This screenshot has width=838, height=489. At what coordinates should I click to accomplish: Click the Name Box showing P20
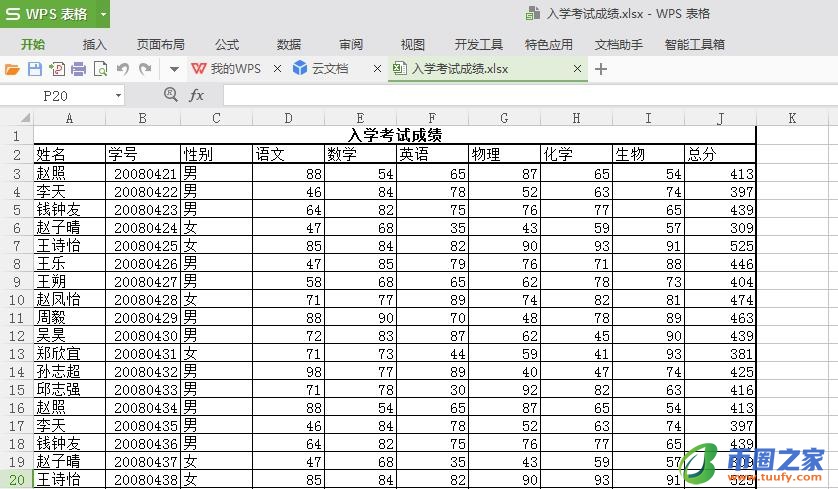pyautogui.click(x=56, y=96)
